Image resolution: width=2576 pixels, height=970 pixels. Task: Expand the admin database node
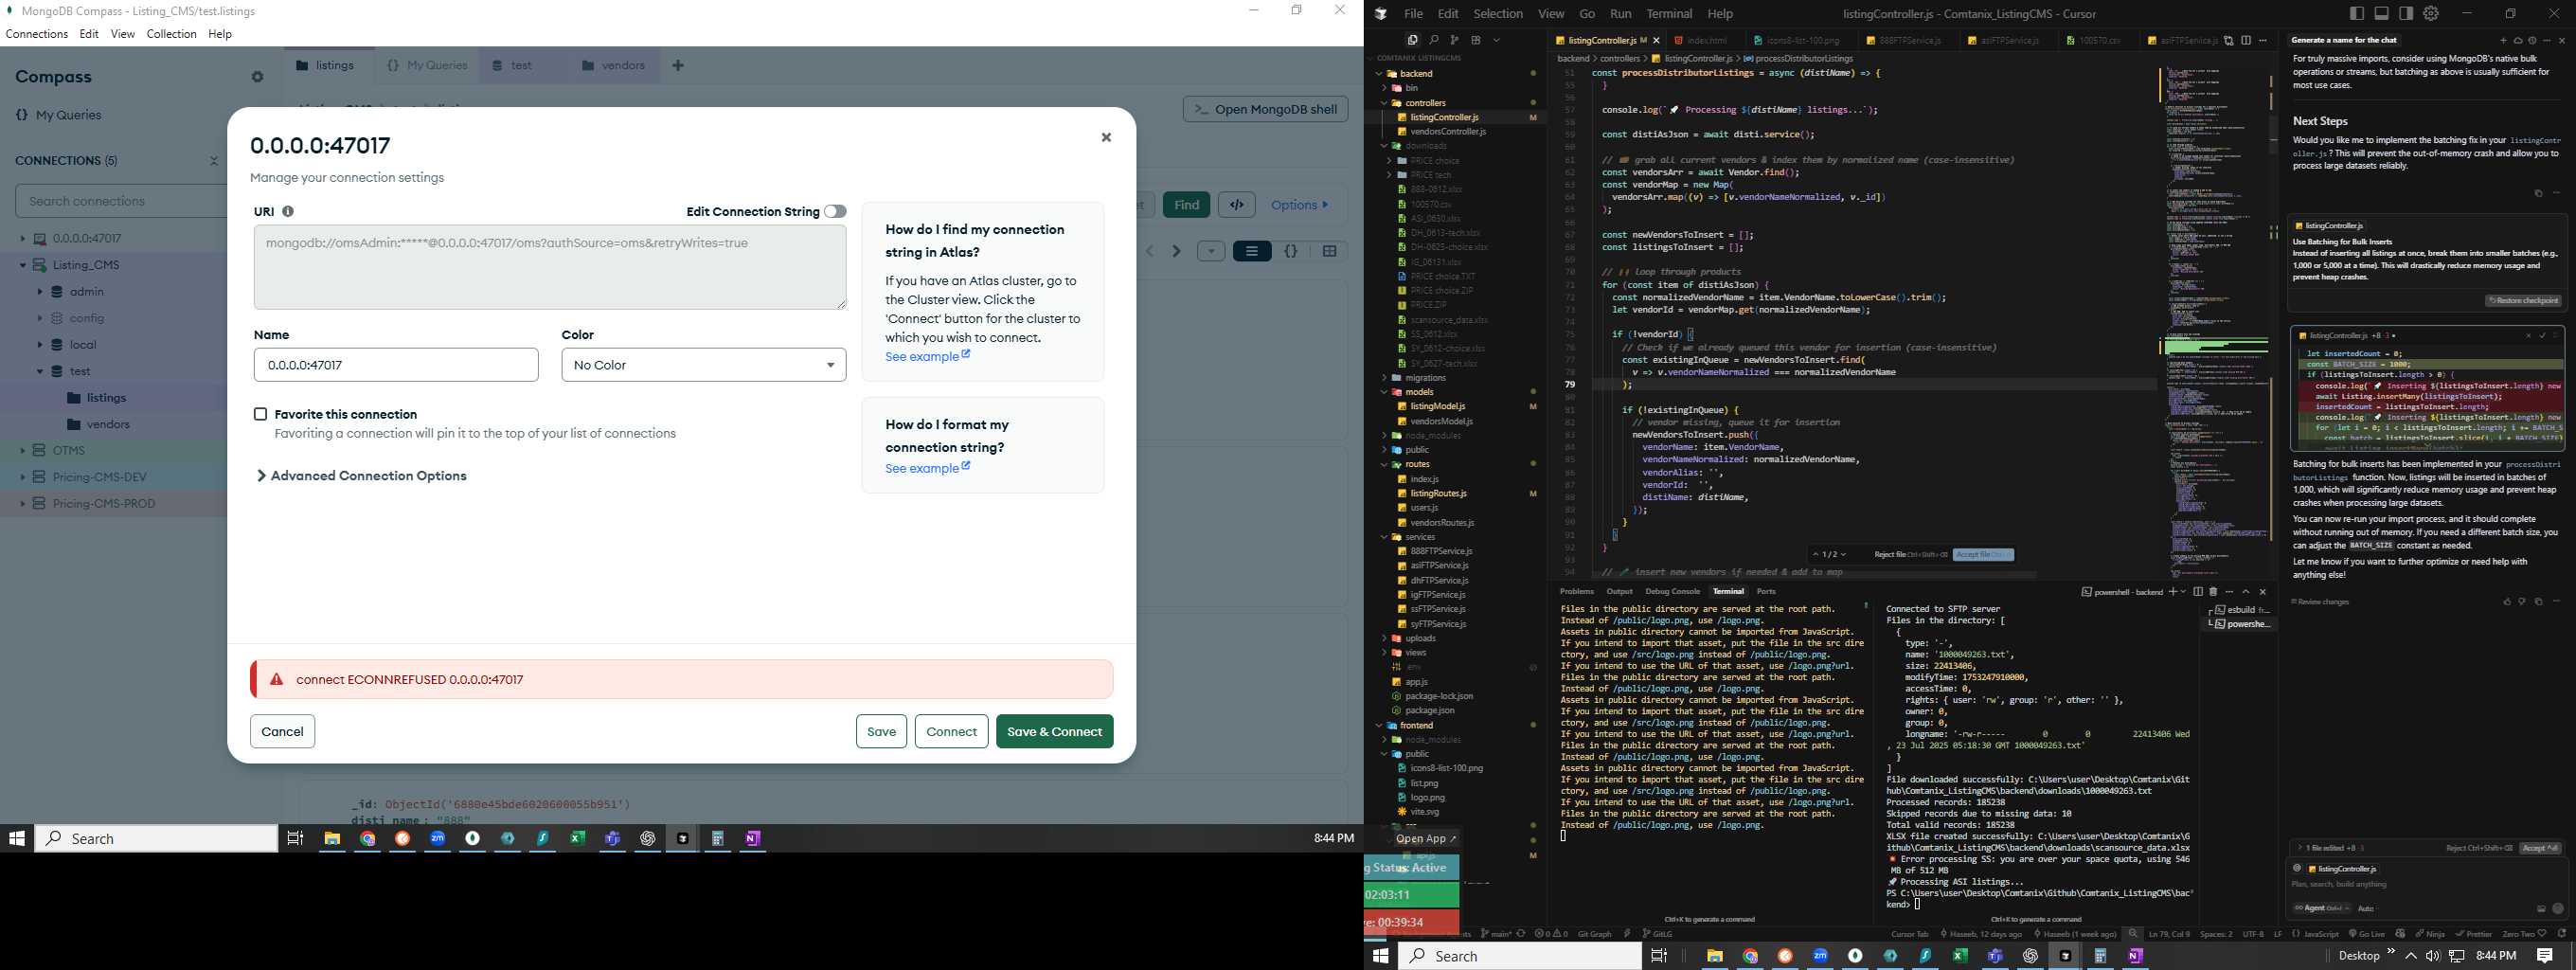(x=40, y=292)
